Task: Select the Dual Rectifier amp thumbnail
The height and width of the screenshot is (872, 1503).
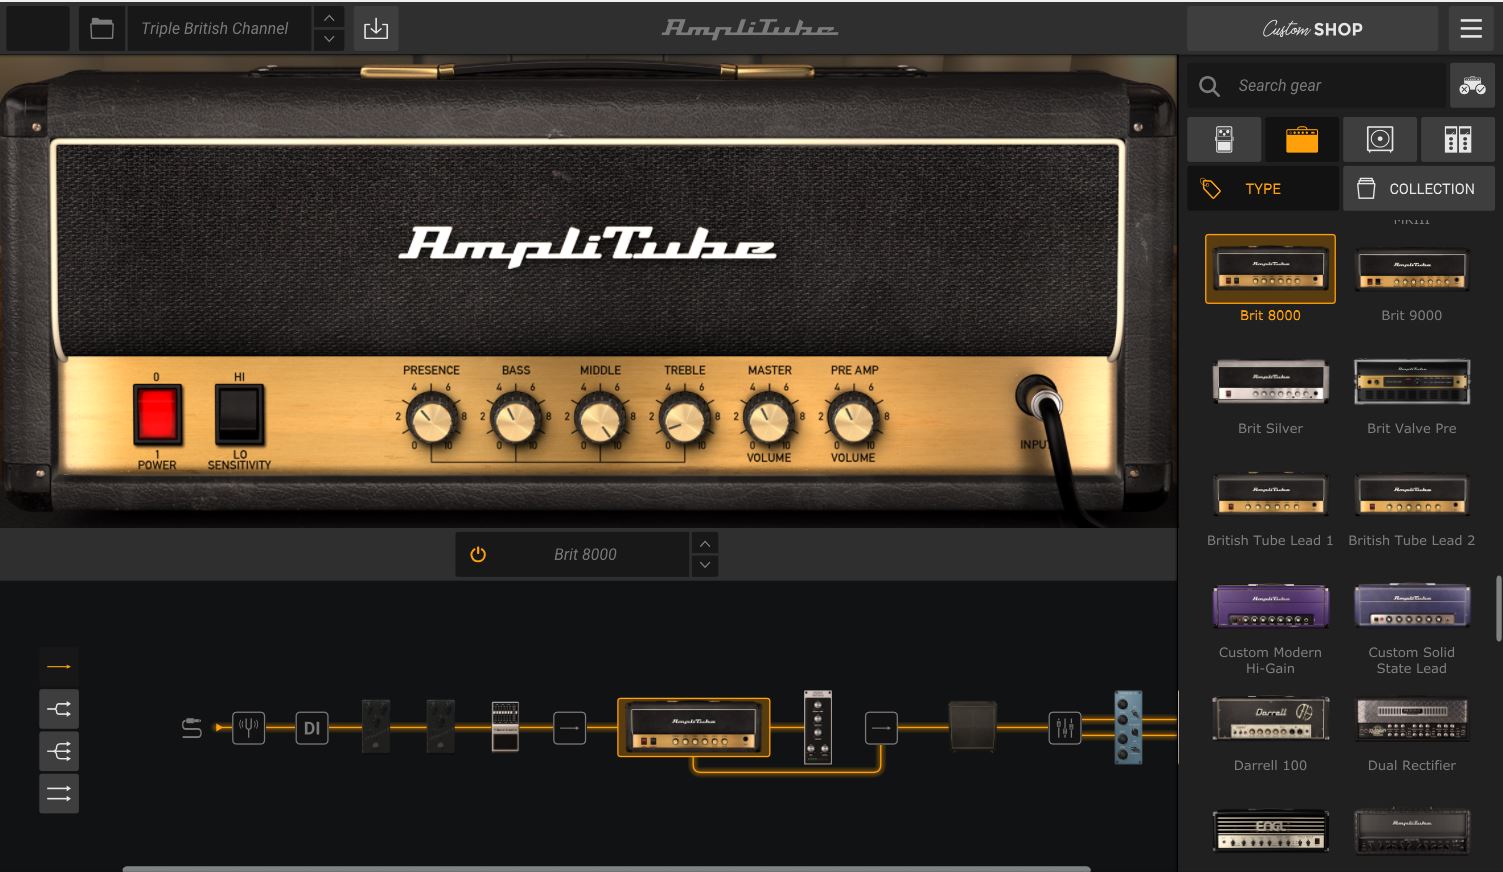Action: (1412, 719)
